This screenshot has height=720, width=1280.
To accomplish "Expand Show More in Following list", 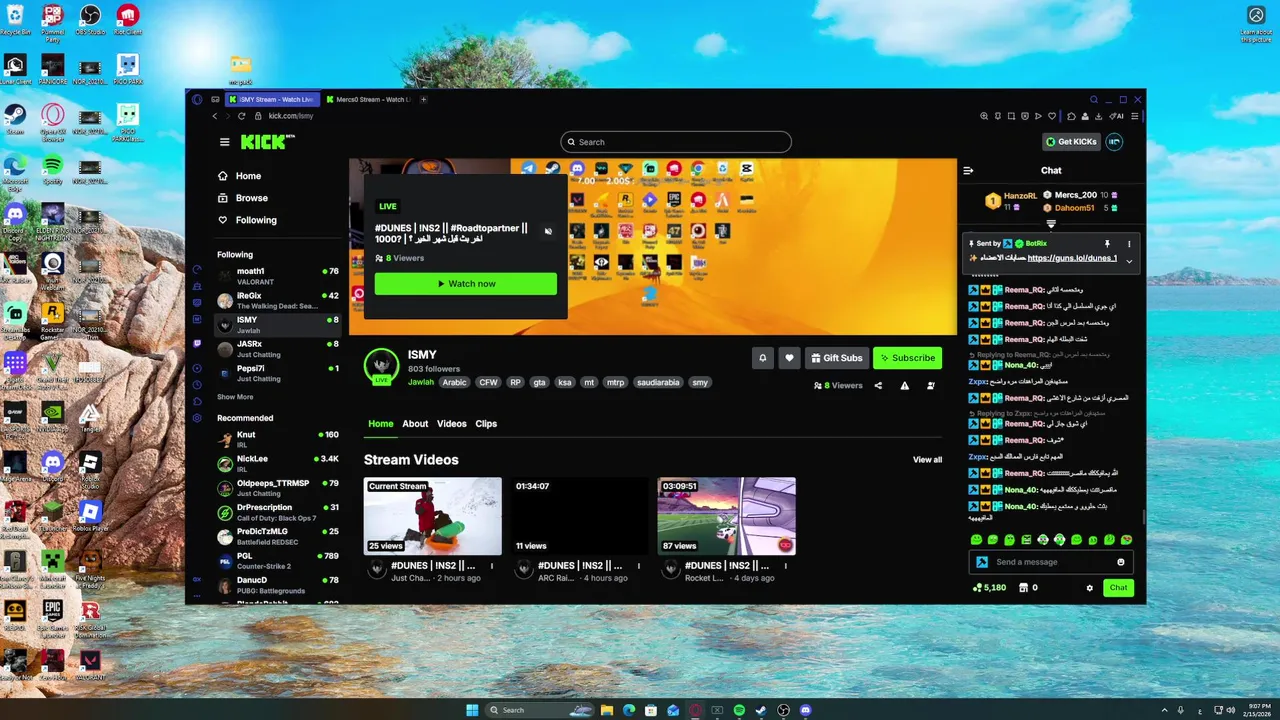I will point(235,397).
